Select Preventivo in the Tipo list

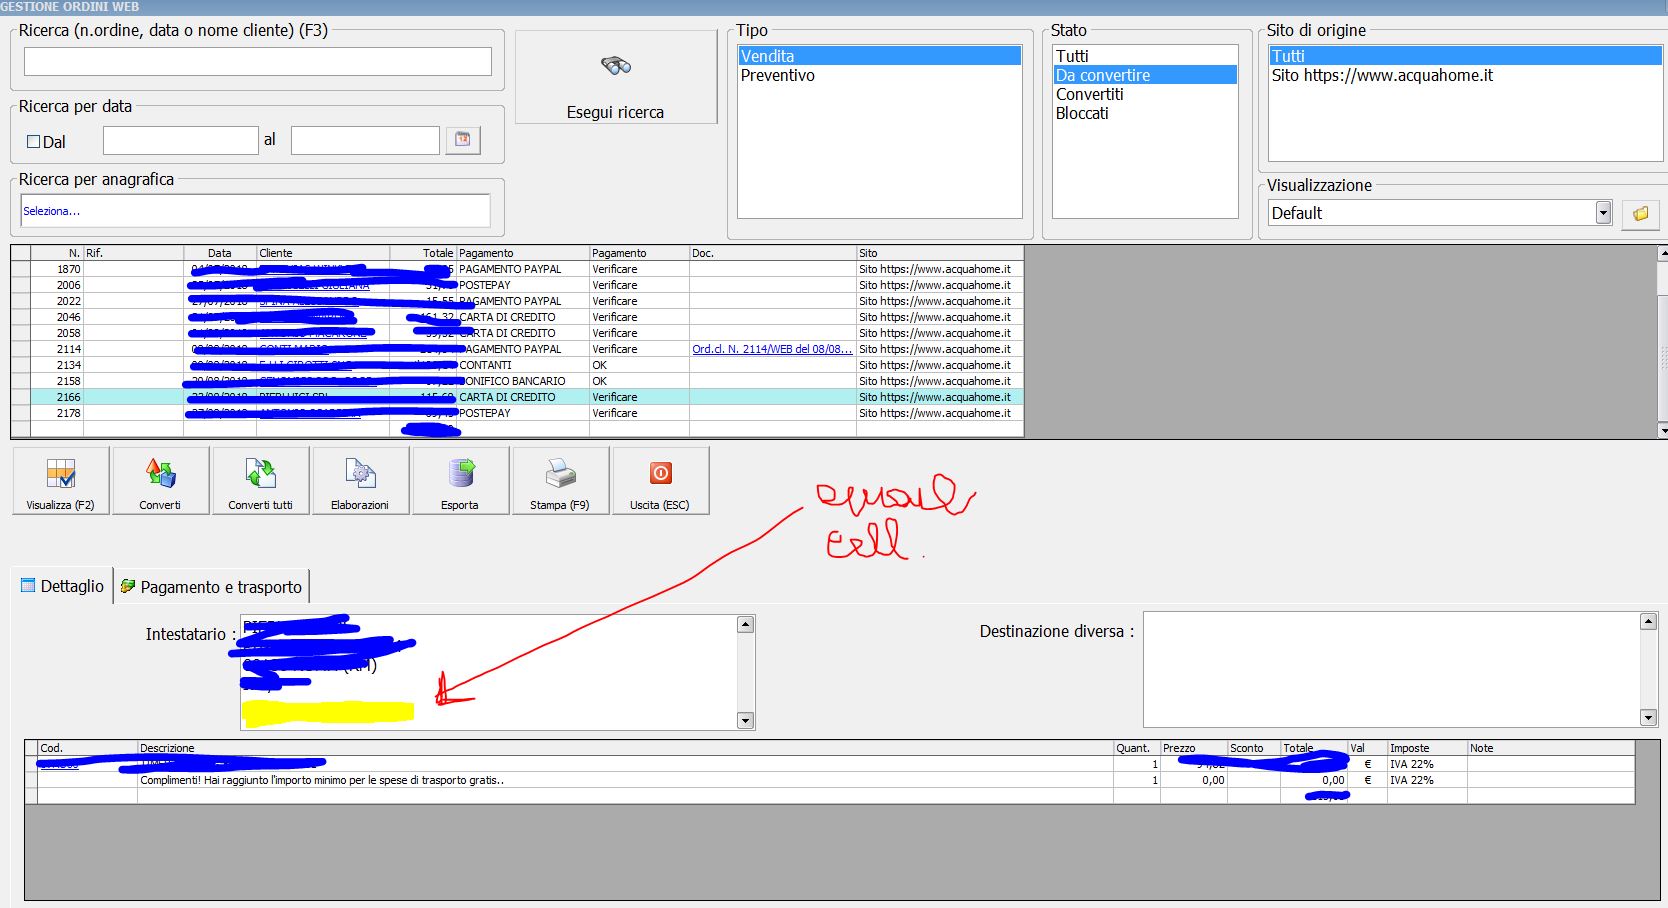pyautogui.click(x=879, y=75)
